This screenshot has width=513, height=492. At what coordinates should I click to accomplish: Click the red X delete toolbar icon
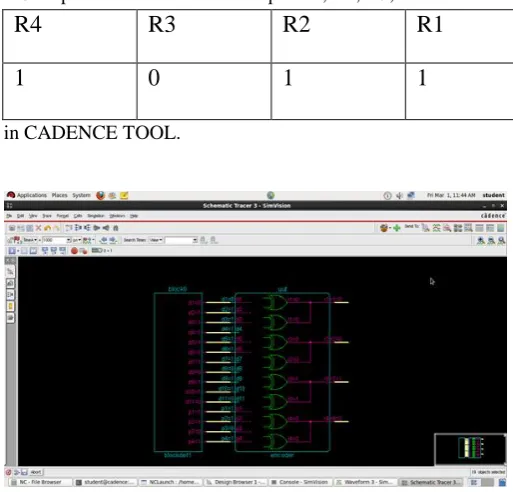pyautogui.click(x=38, y=228)
